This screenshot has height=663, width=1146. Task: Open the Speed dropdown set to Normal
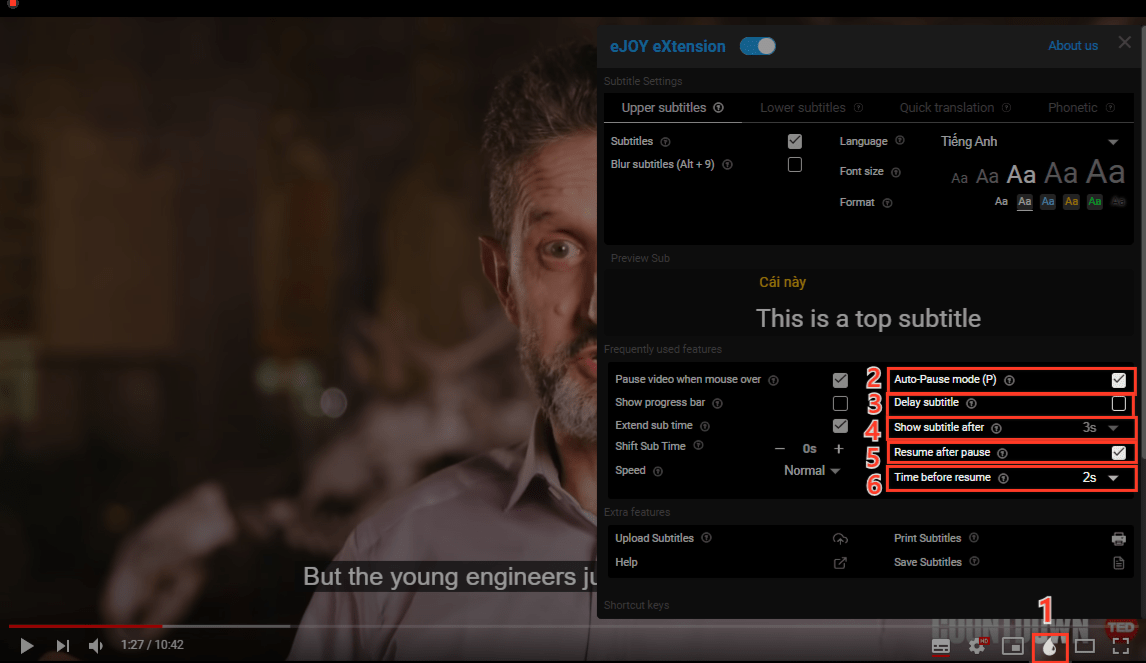812,470
